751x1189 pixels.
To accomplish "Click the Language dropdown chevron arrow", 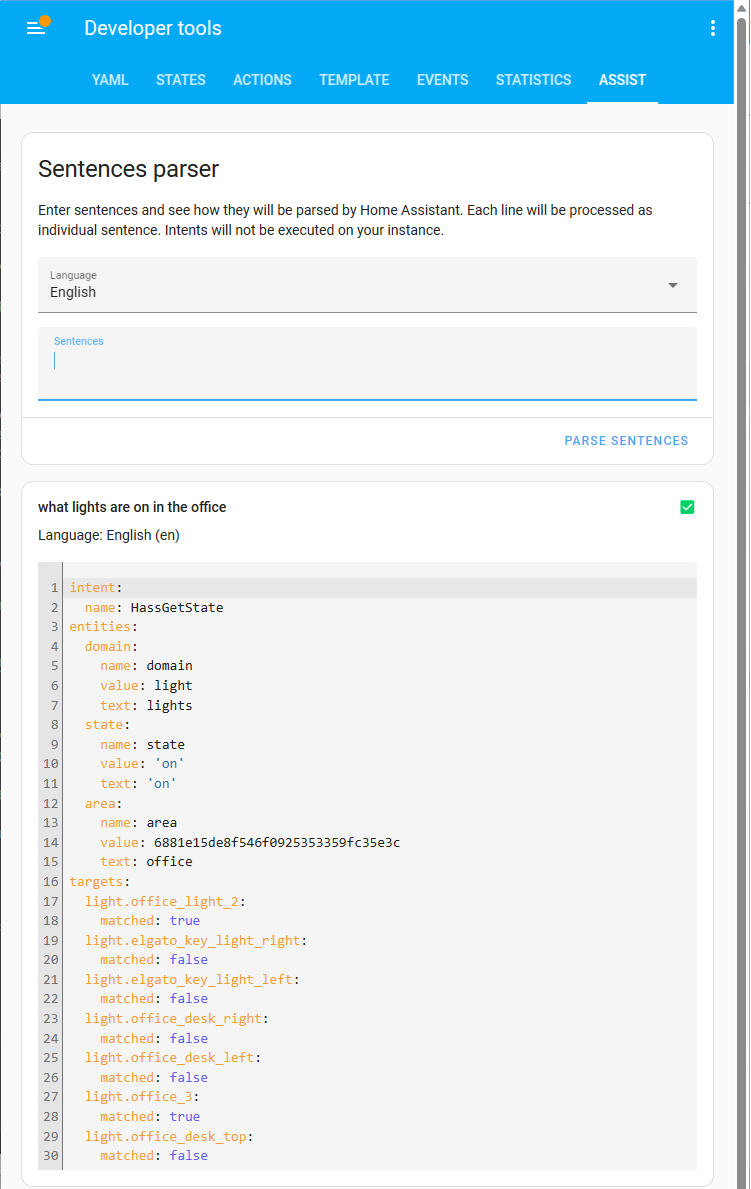I will click(672, 284).
